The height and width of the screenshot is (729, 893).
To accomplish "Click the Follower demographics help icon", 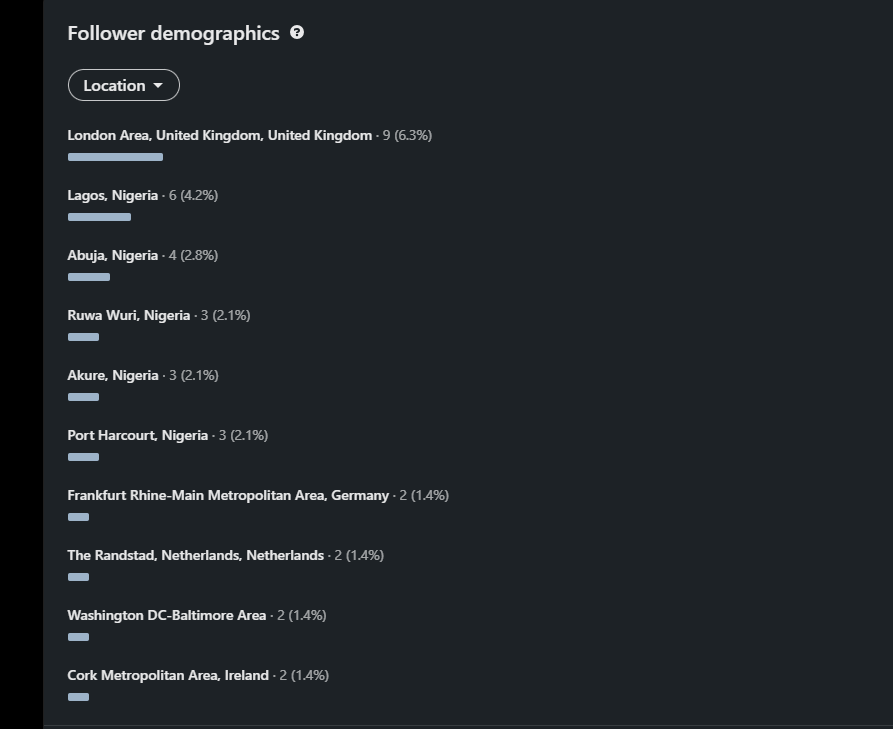I will pyautogui.click(x=297, y=32).
